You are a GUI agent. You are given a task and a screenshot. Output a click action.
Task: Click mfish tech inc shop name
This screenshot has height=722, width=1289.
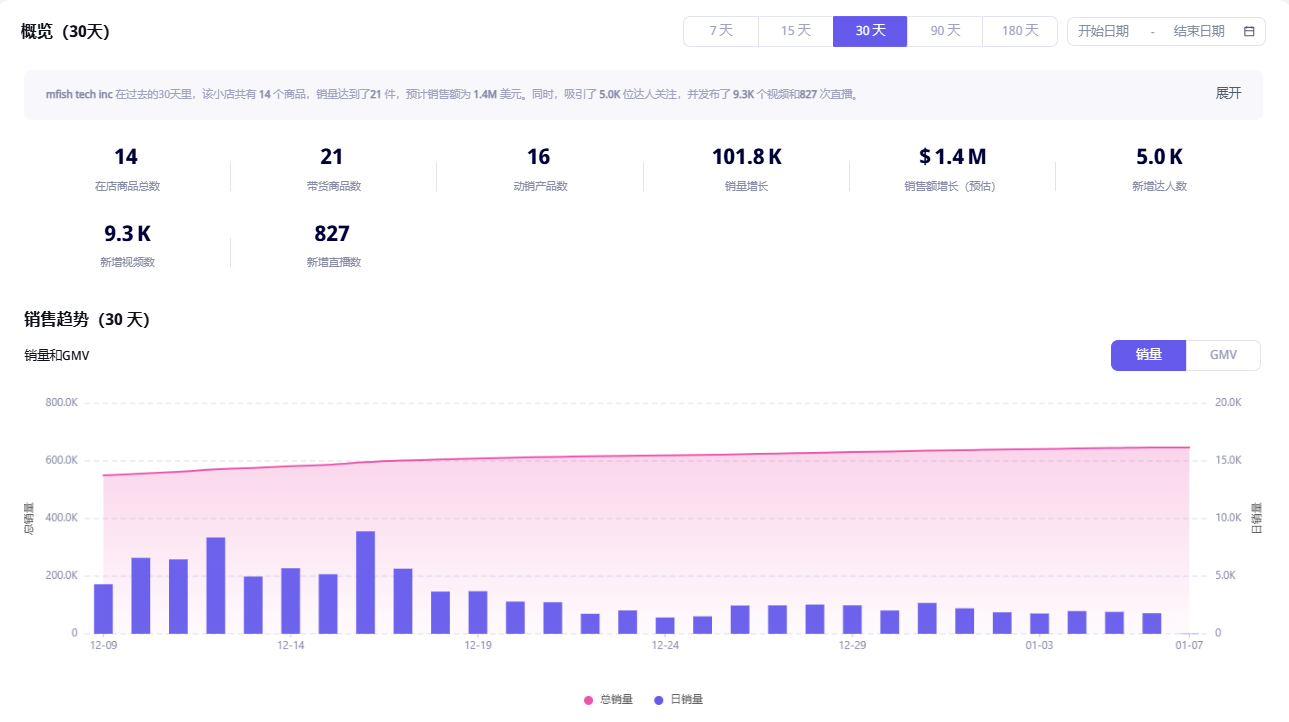78,94
